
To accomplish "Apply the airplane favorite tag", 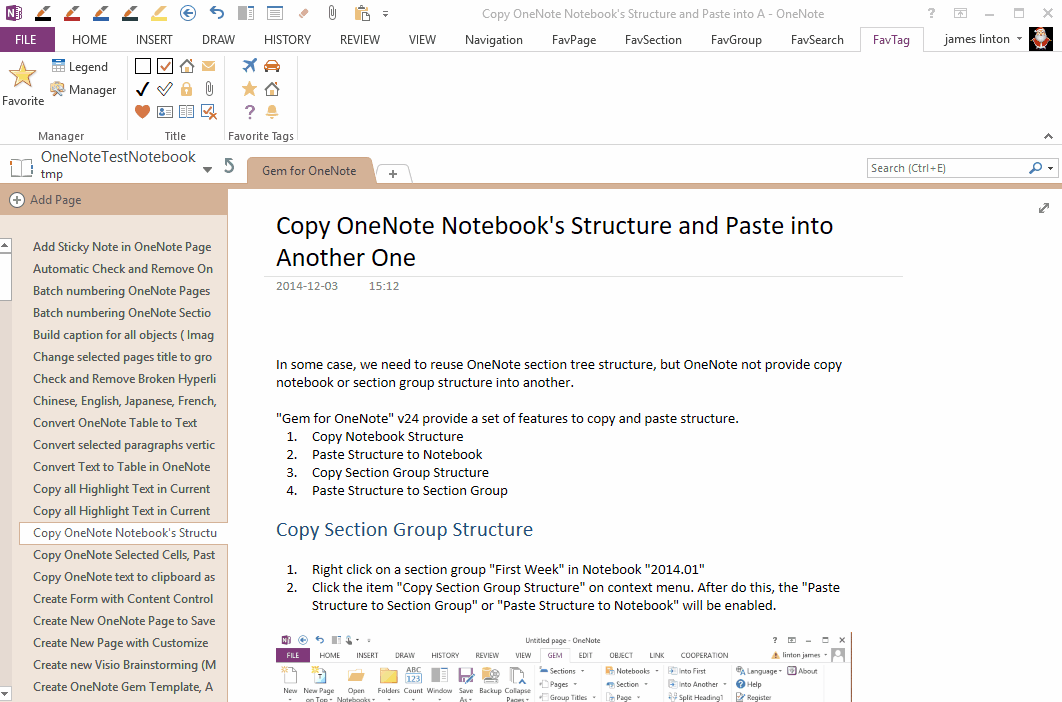I will (250, 66).
